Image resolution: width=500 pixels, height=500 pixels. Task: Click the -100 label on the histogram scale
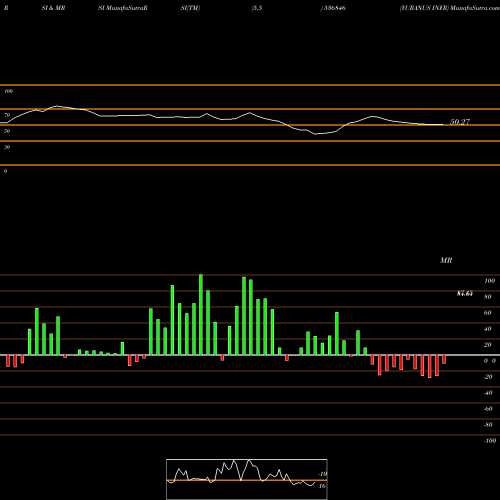[490, 441]
